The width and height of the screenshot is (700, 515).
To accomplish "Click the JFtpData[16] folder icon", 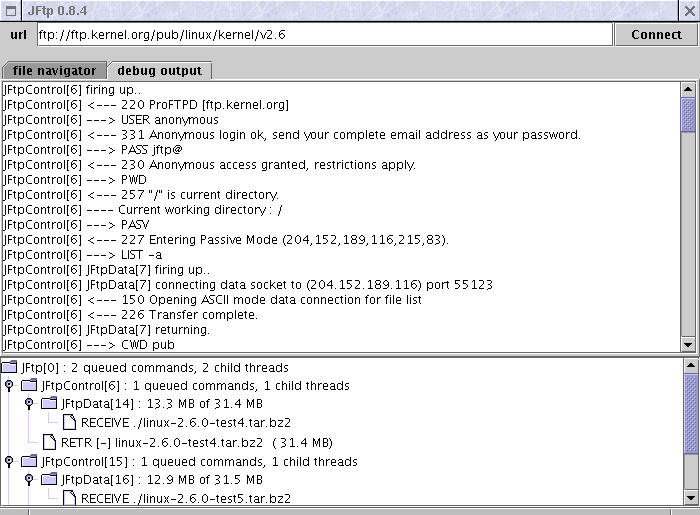I will tap(49, 479).
